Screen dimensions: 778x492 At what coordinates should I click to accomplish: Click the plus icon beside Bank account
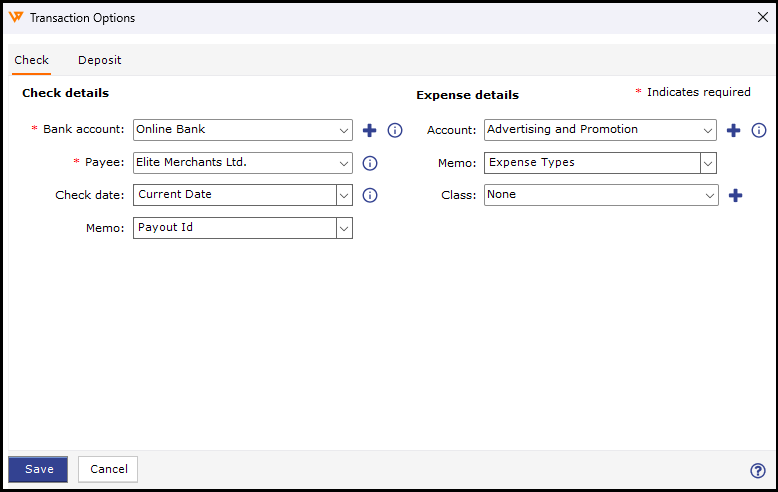coord(369,130)
